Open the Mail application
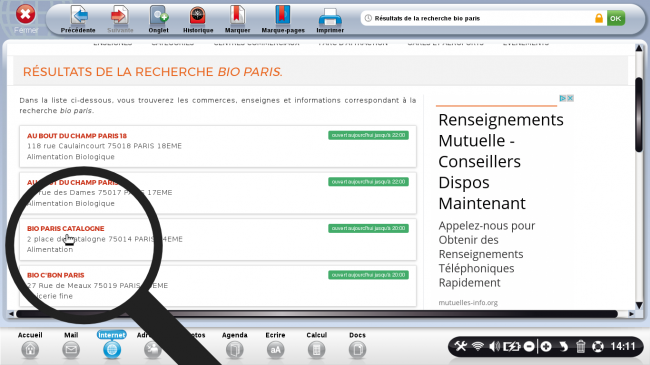The width and height of the screenshot is (650, 365). [x=71, y=345]
